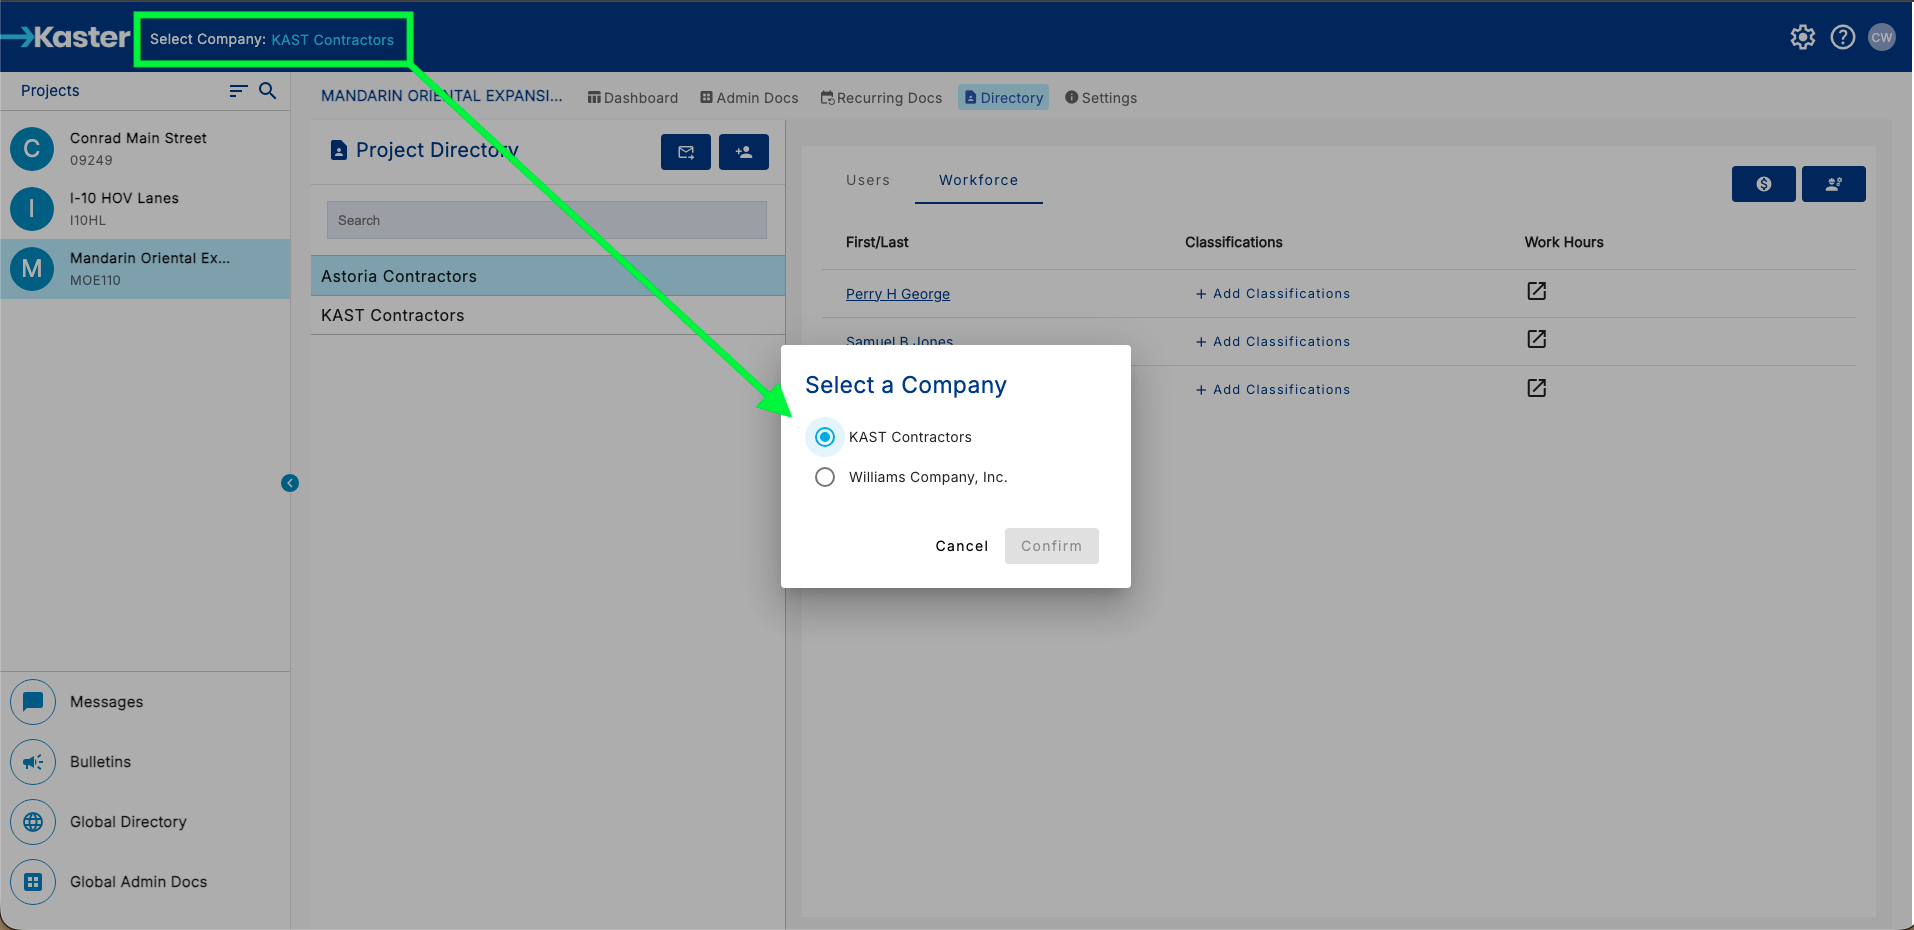Image resolution: width=1914 pixels, height=930 pixels.
Task: Click the dollar sign workforce button
Action: click(x=1763, y=184)
